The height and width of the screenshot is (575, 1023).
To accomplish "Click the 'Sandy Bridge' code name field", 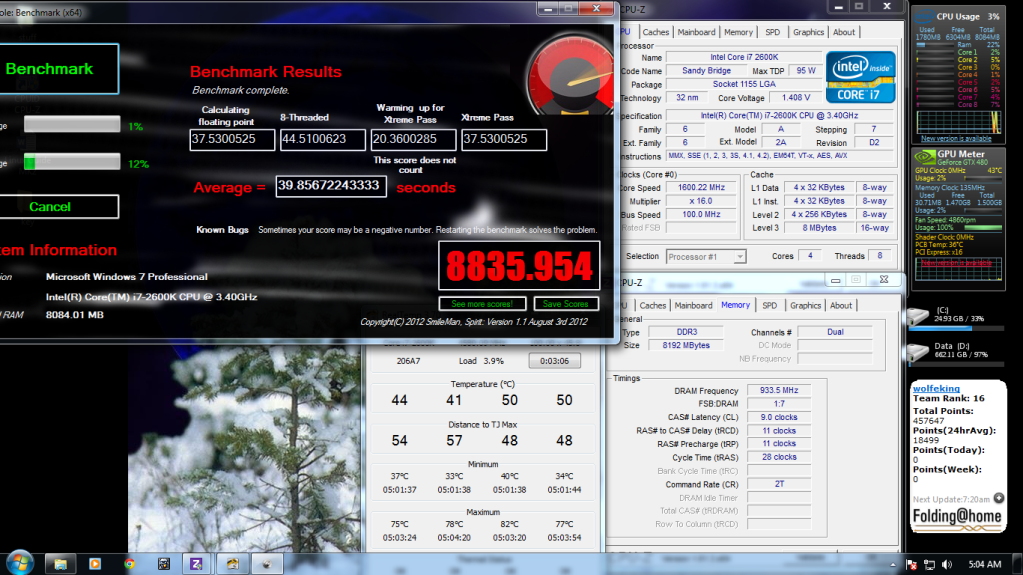I will 706,70.
